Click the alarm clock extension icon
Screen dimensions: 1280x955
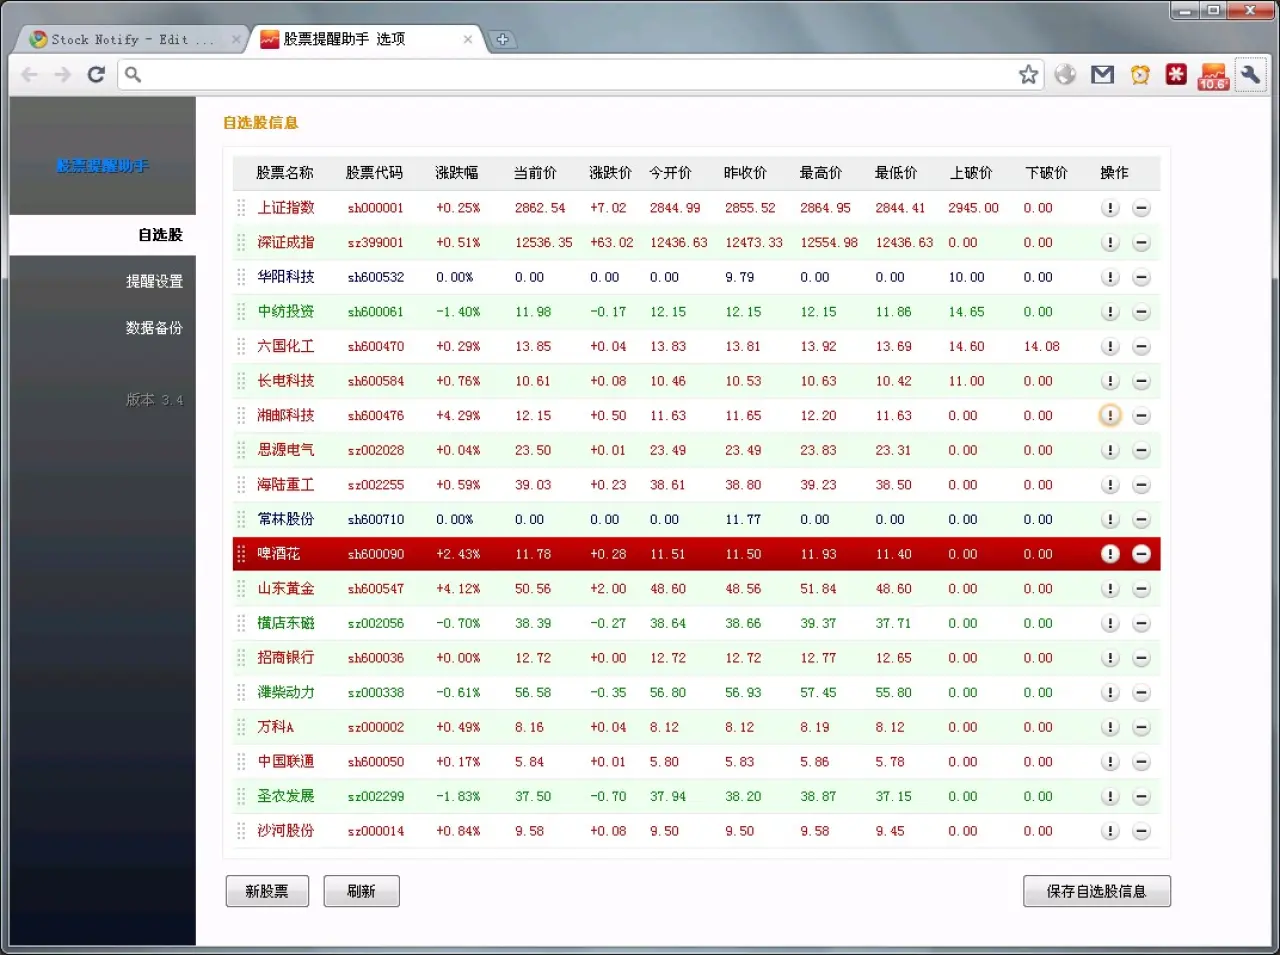click(x=1139, y=74)
